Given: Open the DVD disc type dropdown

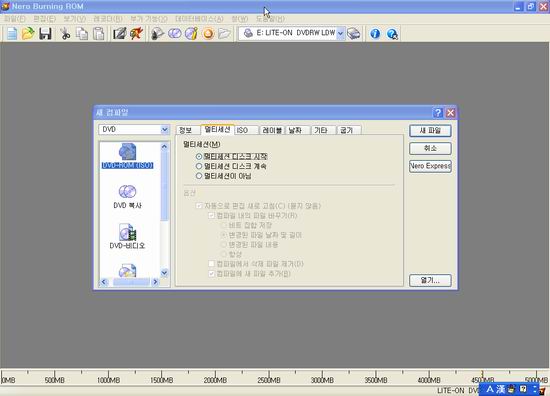Looking at the screenshot, I should click(165, 130).
